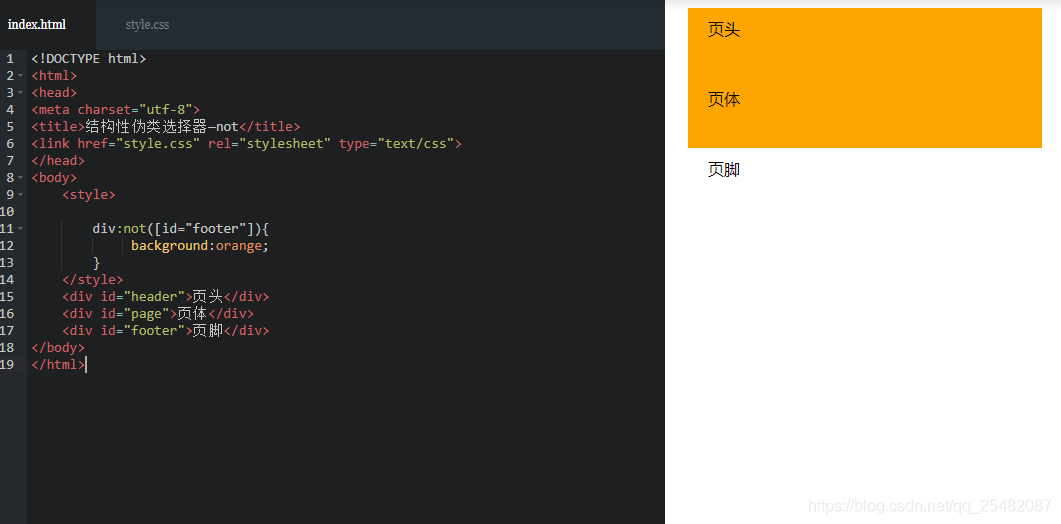Click the 页头 text in preview pane
1061x524 pixels.
tap(724, 30)
